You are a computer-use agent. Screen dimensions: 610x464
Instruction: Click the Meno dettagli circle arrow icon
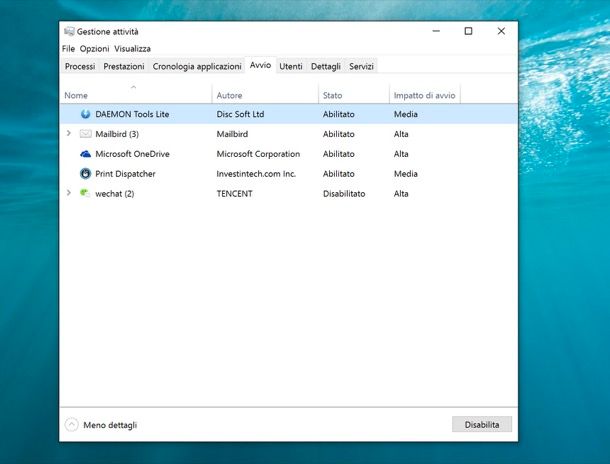coord(72,425)
